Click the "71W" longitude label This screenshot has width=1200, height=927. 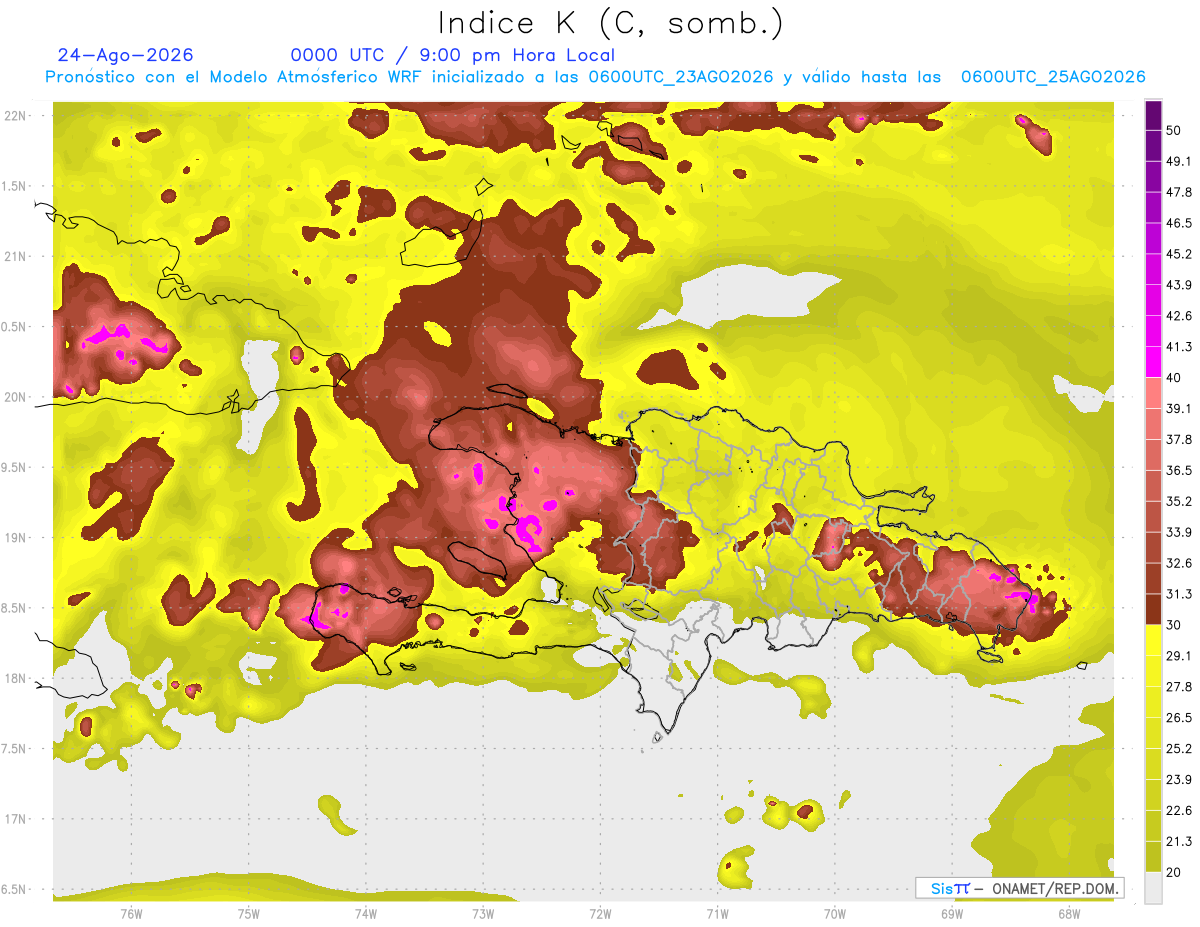(717, 914)
